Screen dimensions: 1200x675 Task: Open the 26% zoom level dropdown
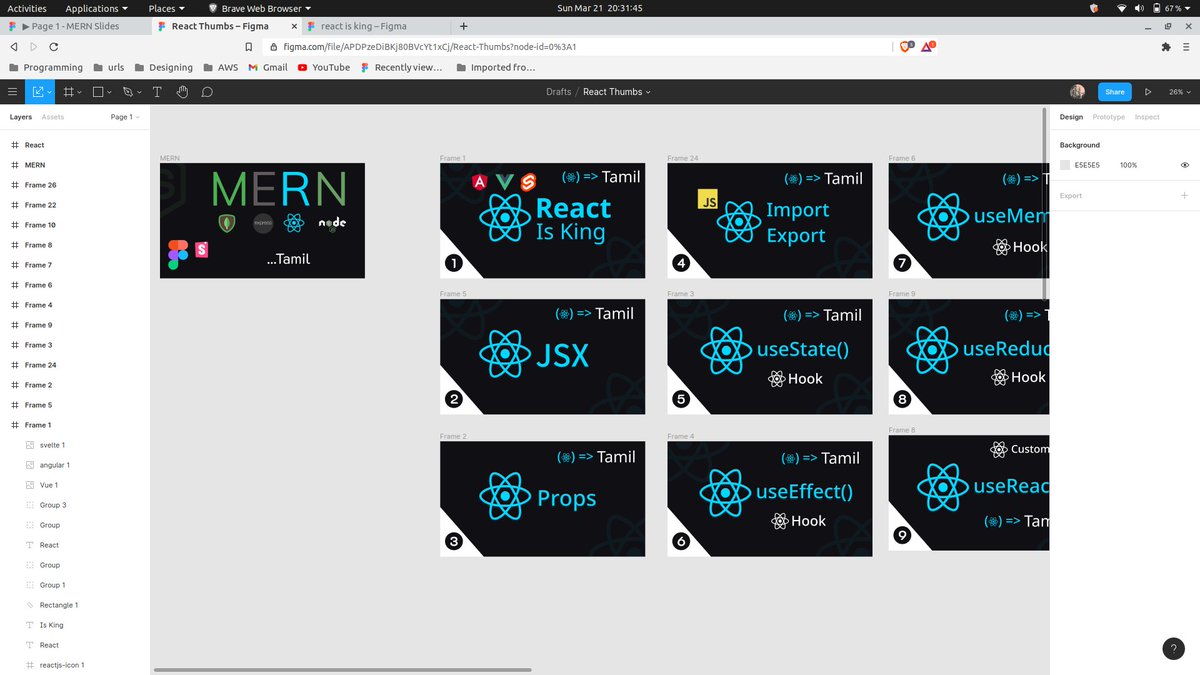[1179, 92]
